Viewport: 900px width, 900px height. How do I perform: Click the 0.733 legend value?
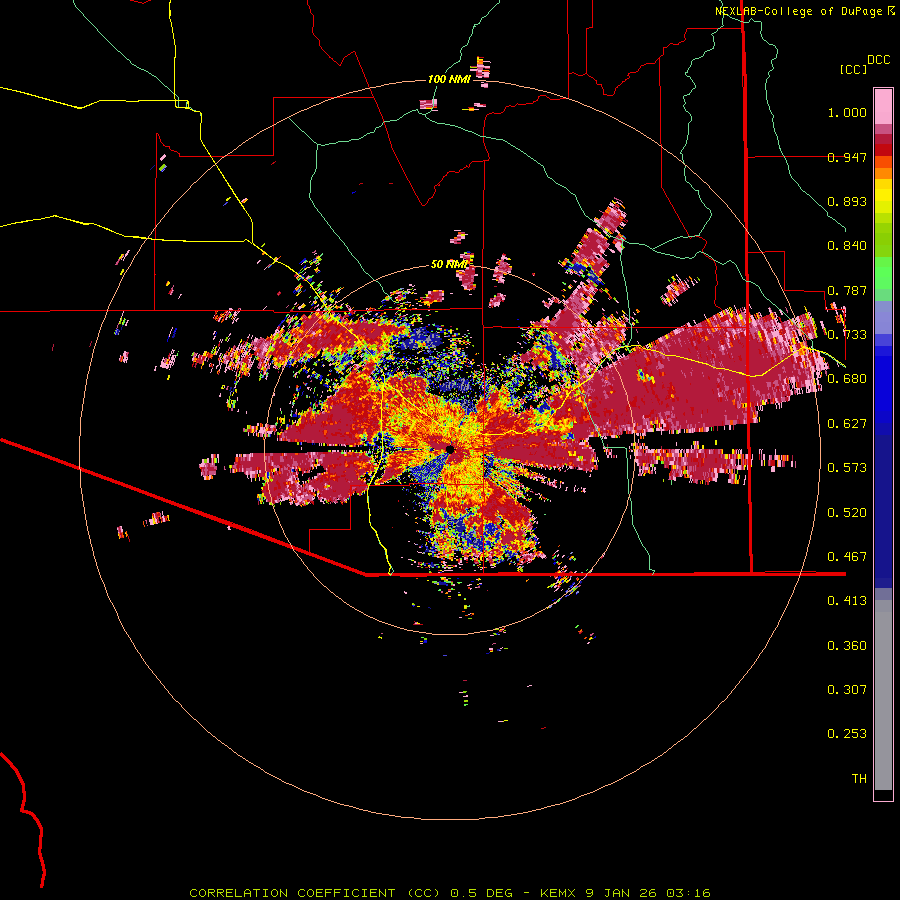click(x=847, y=335)
